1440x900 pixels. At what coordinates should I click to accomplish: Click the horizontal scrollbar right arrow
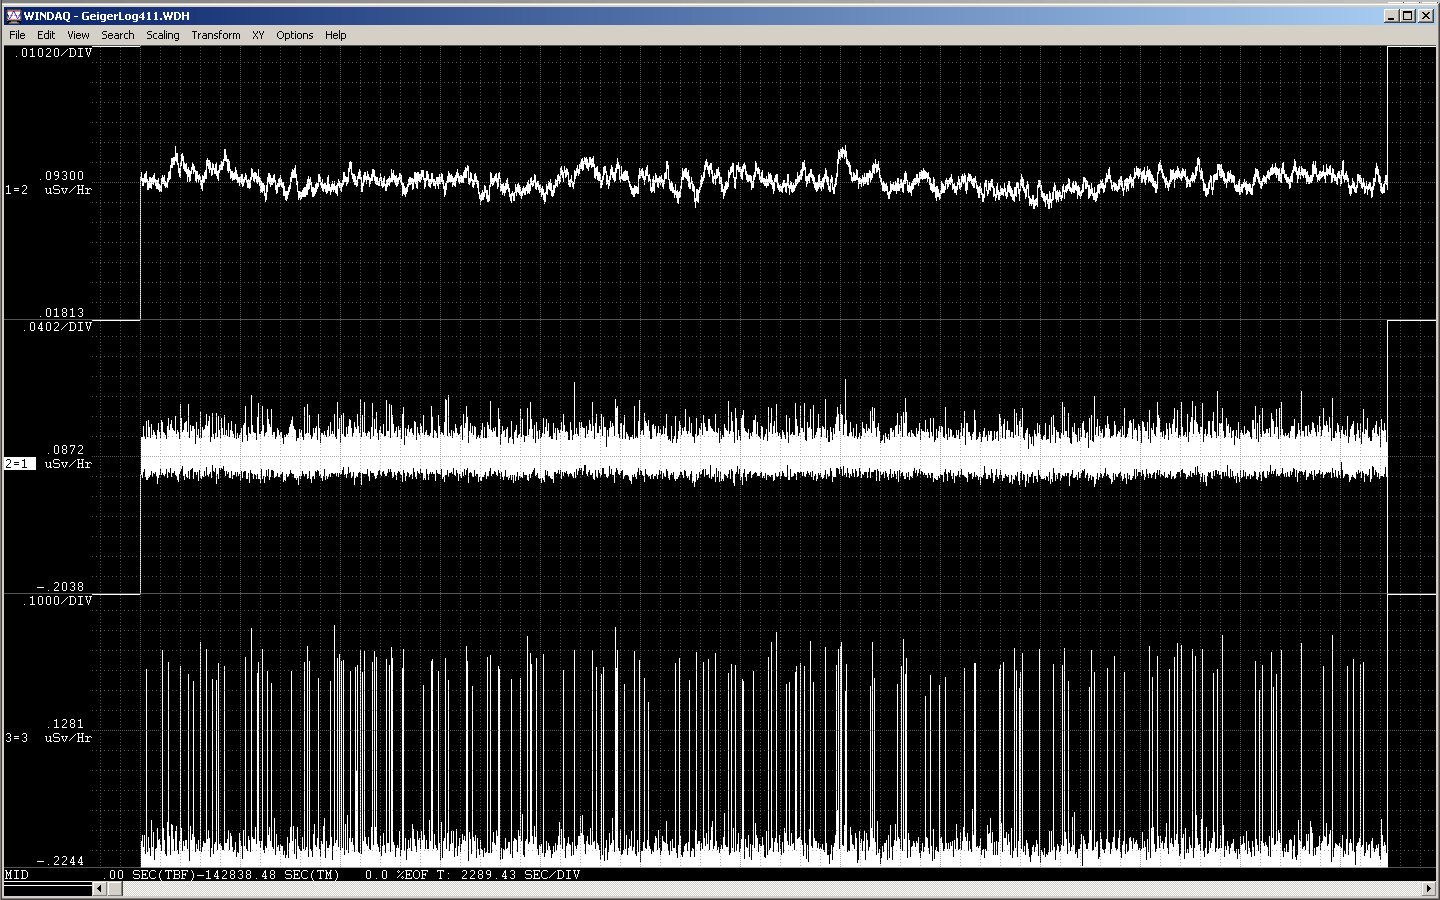[x=1428, y=888]
